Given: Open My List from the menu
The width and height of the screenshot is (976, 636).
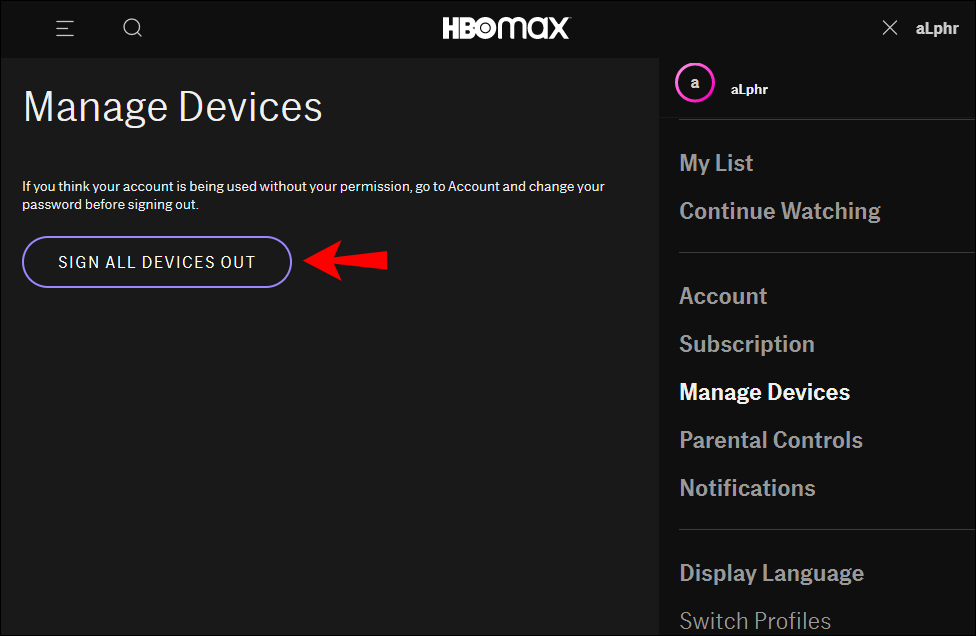Looking at the screenshot, I should tap(716, 163).
